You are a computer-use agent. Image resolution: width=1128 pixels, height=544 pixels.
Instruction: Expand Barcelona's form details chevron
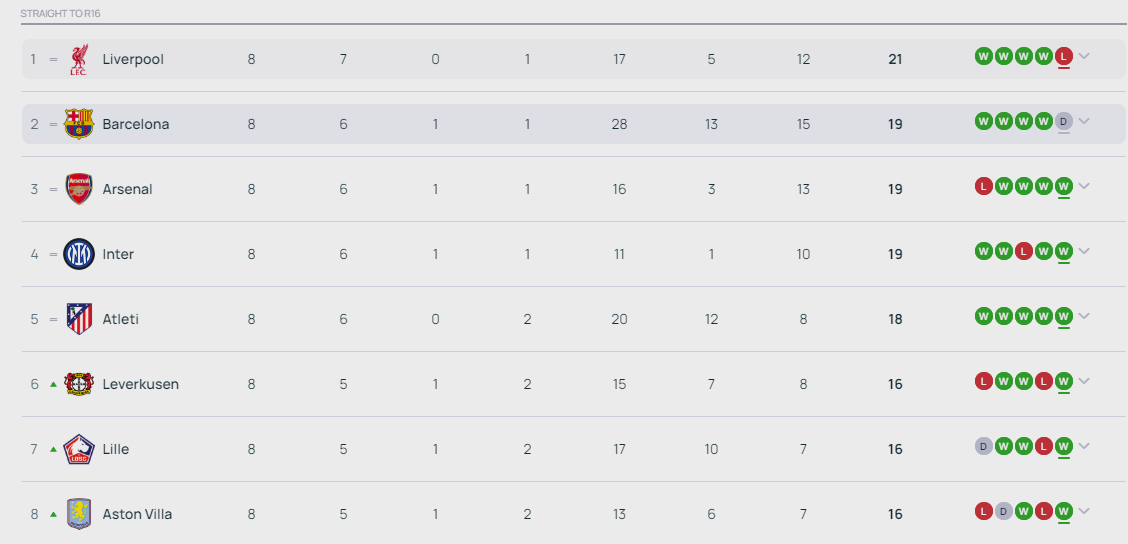pos(1084,121)
